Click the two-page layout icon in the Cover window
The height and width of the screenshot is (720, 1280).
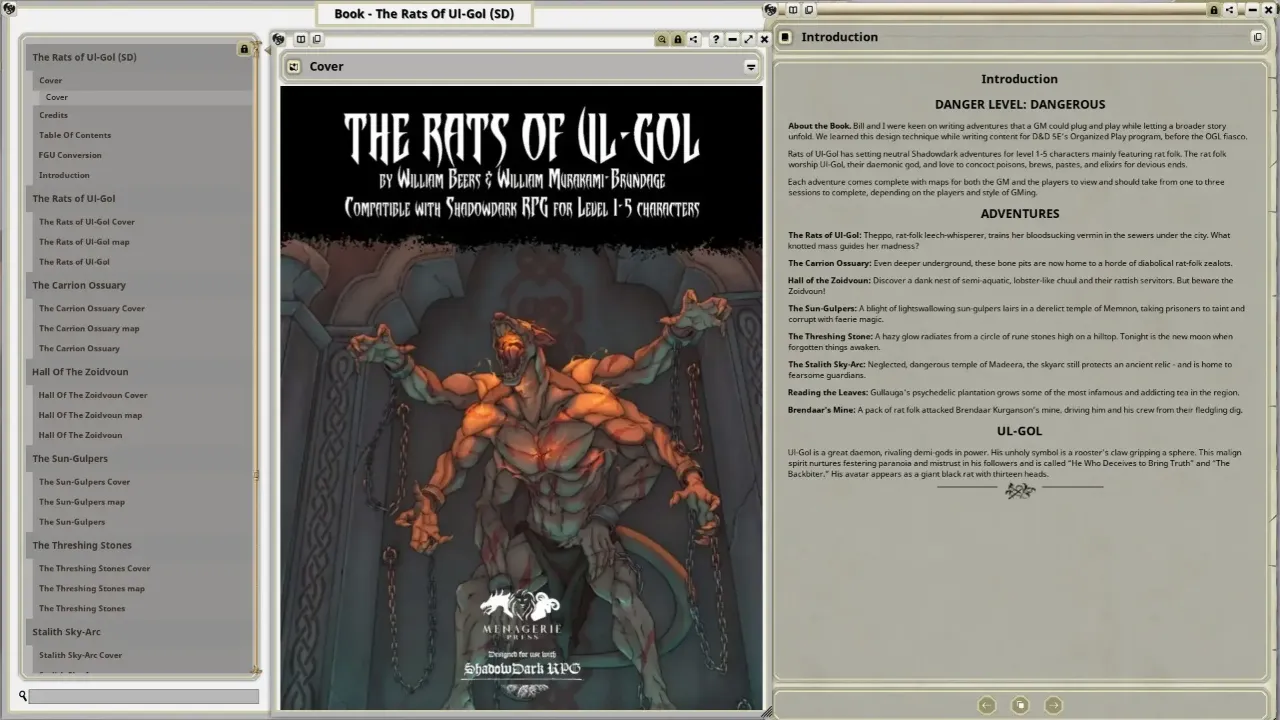(300, 39)
